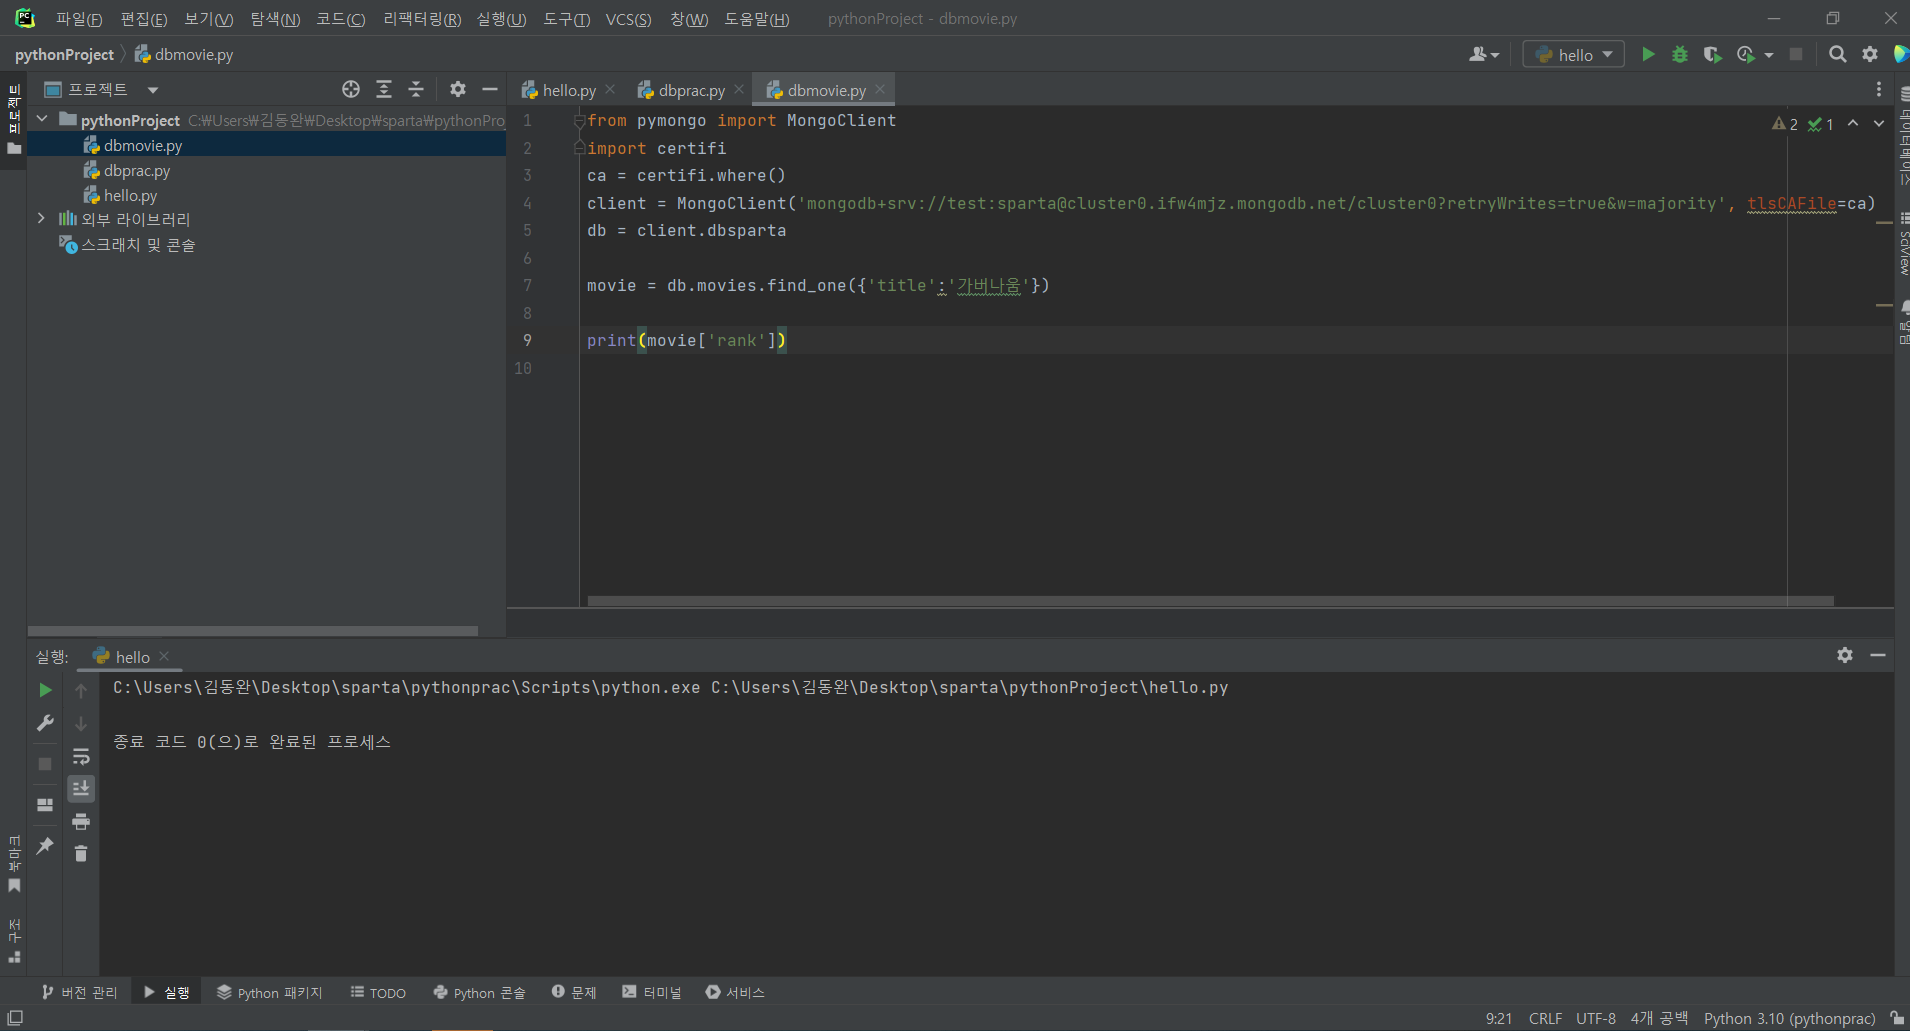
Task: Open Edit menu
Action: [x=144, y=19]
